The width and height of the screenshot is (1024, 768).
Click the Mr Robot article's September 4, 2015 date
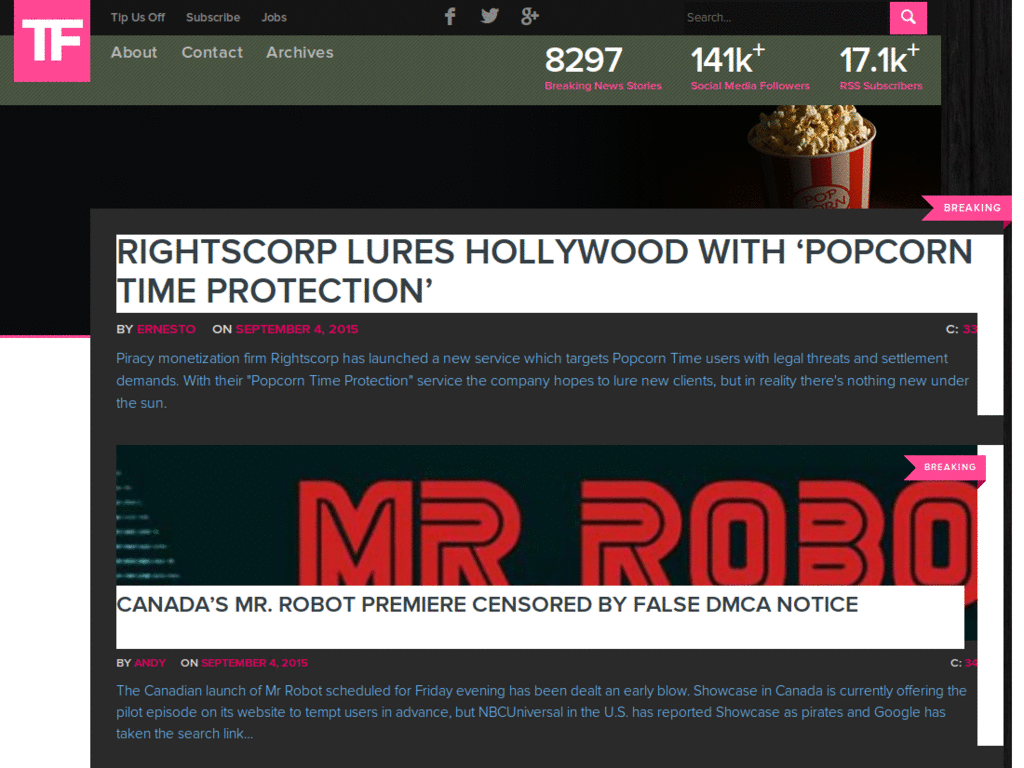pos(255,663)
